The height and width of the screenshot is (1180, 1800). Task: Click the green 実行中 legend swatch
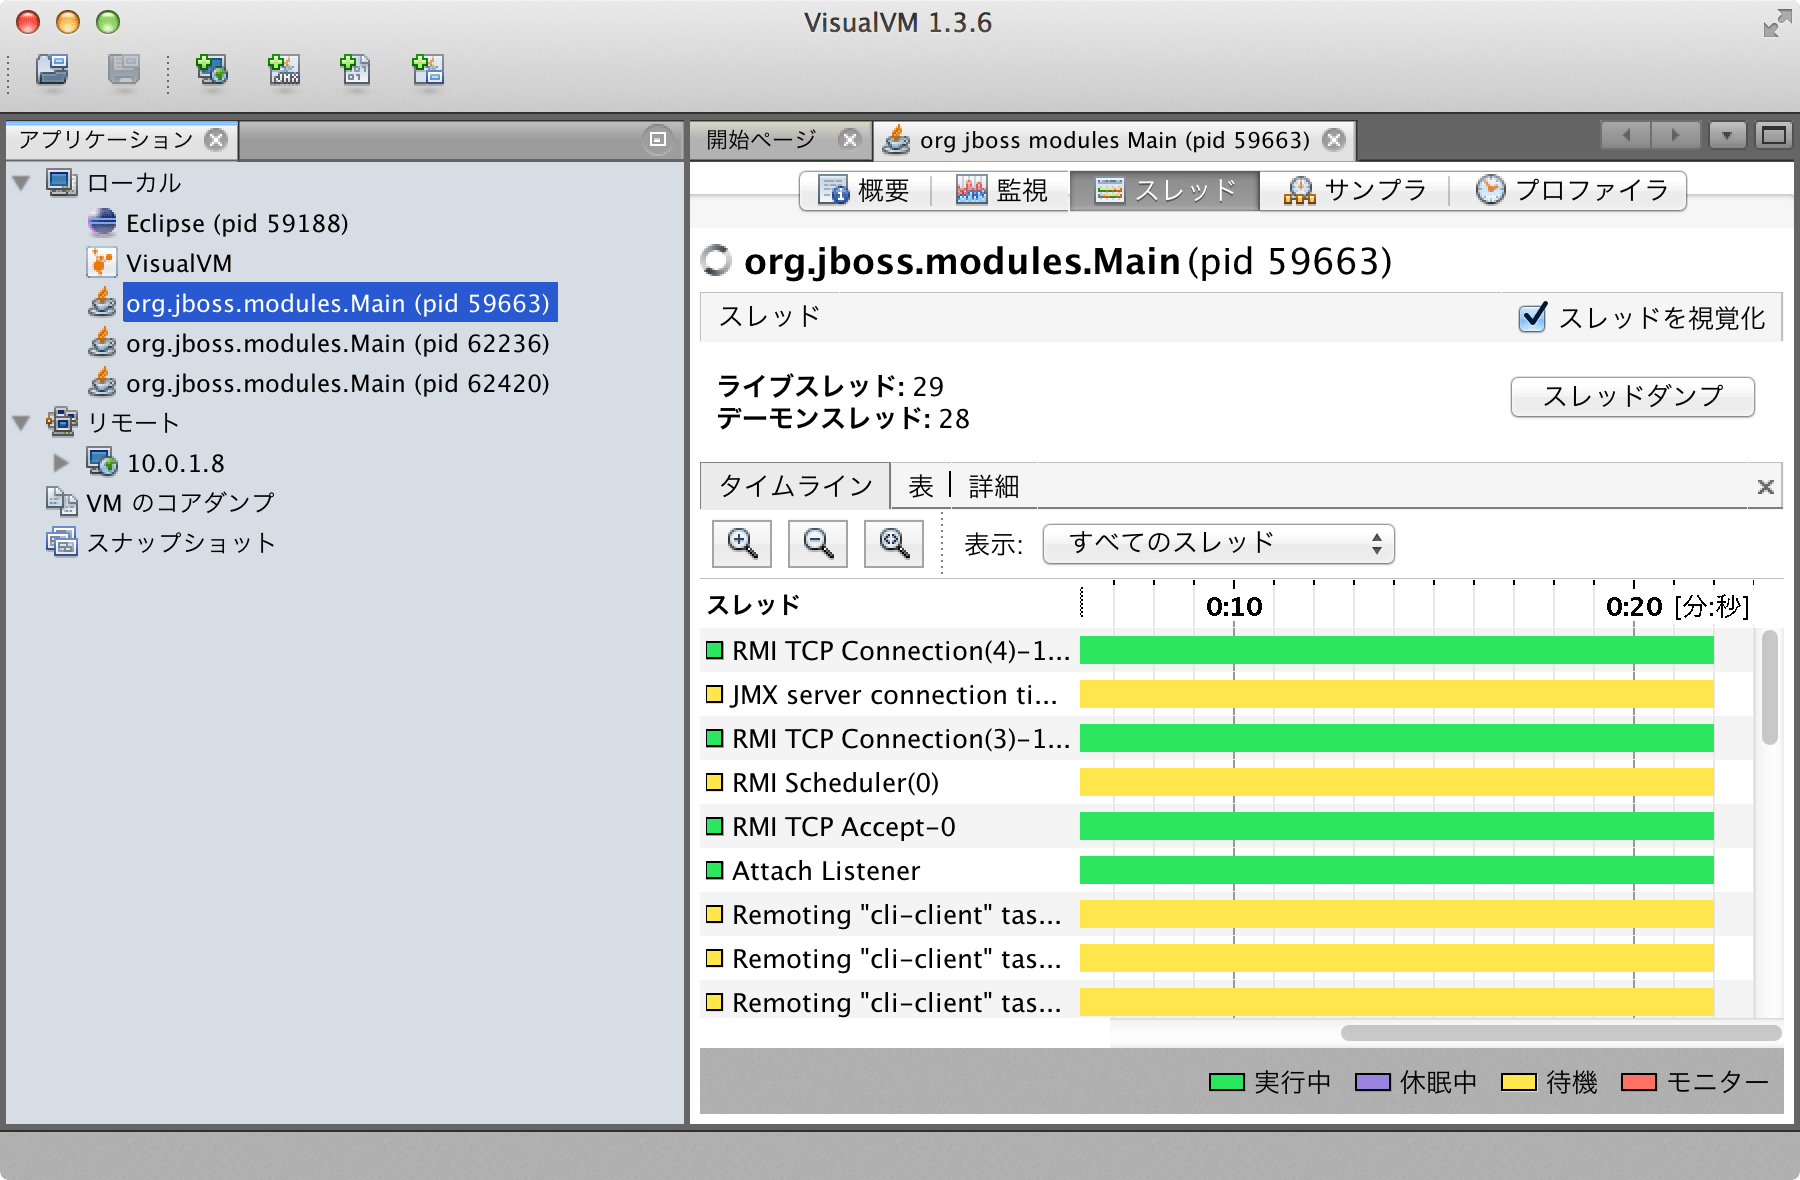1225,1081
